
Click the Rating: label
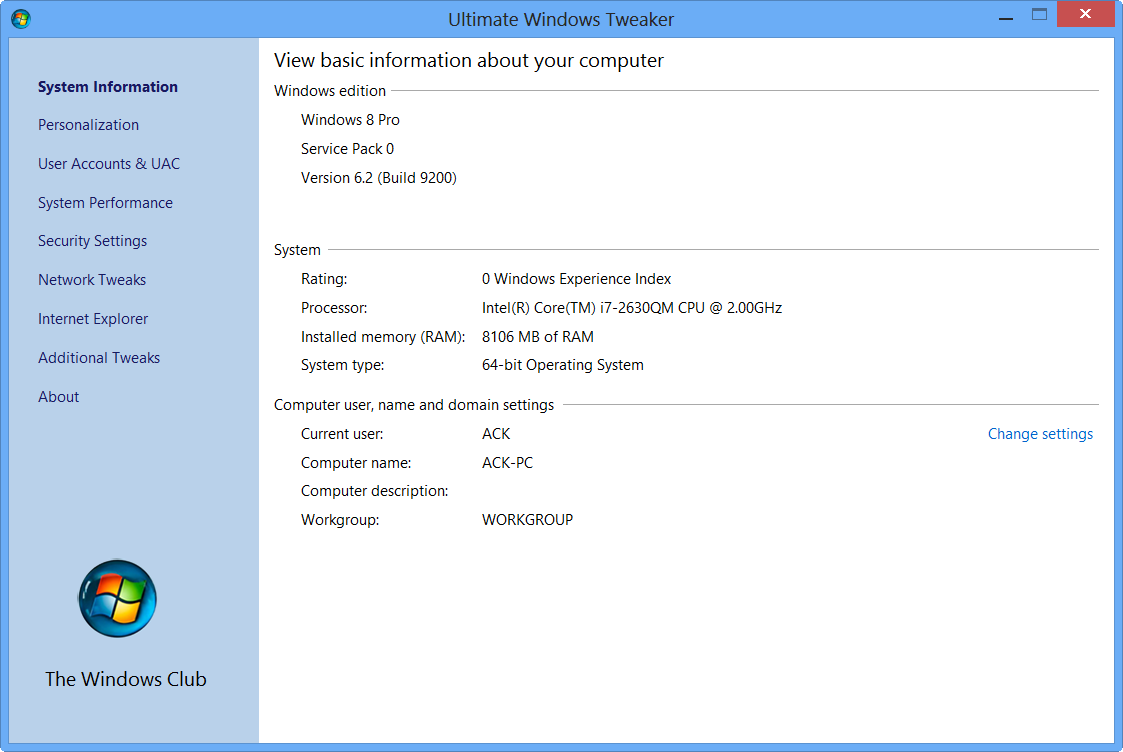click(x=324, y=279)
